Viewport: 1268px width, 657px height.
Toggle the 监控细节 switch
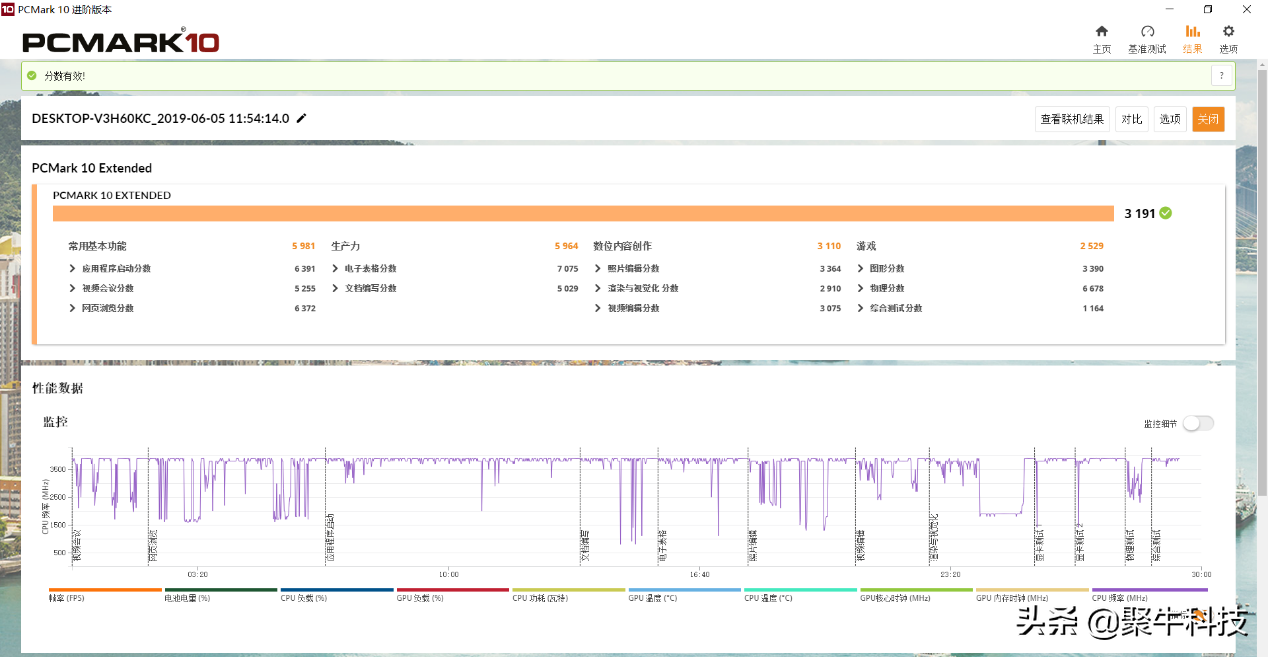tap(1198, 423)
